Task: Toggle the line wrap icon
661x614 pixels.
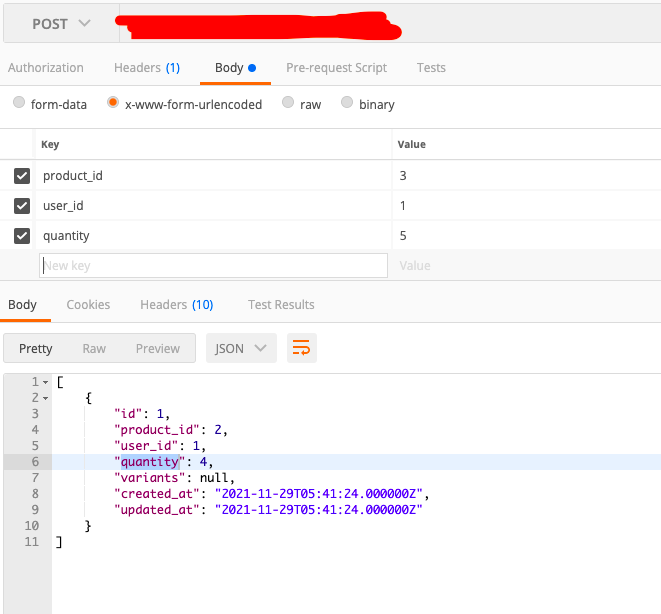Action: coord(302,348)
